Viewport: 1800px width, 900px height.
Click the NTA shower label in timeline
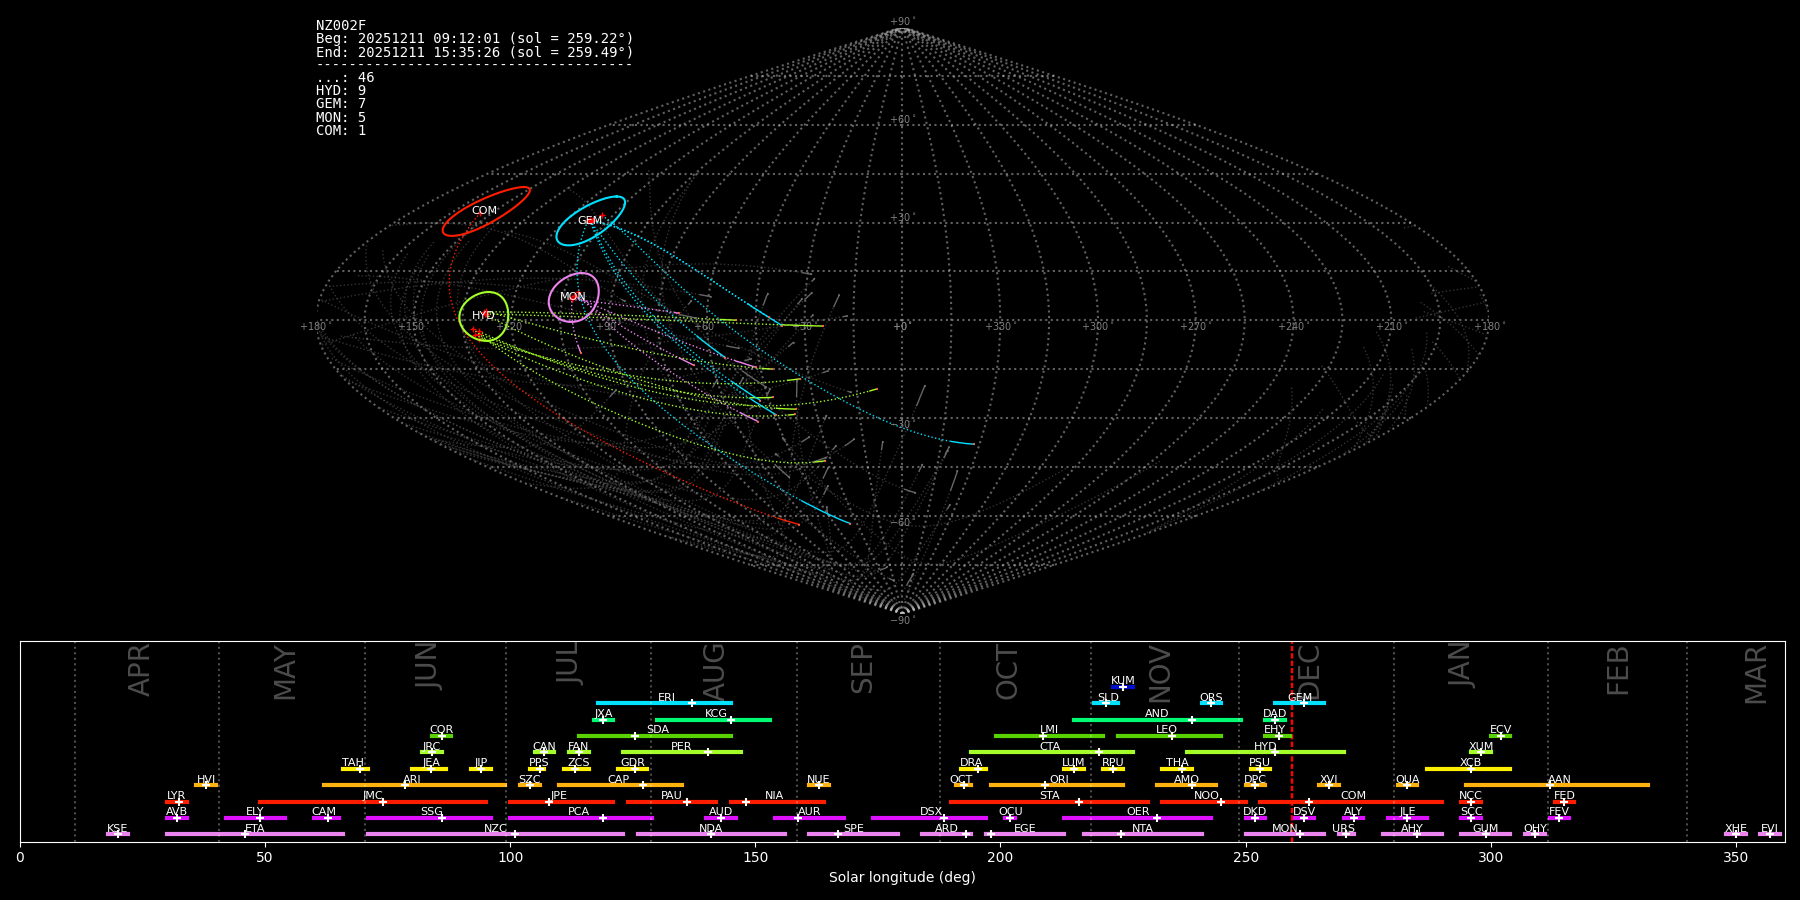click(x=1142, y=829)
